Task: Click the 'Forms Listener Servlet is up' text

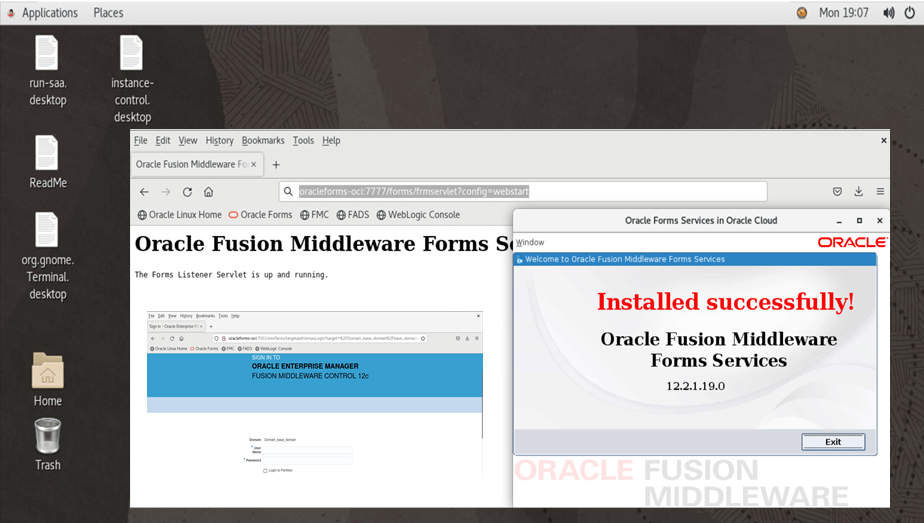Action: click(x=232, y=274)
